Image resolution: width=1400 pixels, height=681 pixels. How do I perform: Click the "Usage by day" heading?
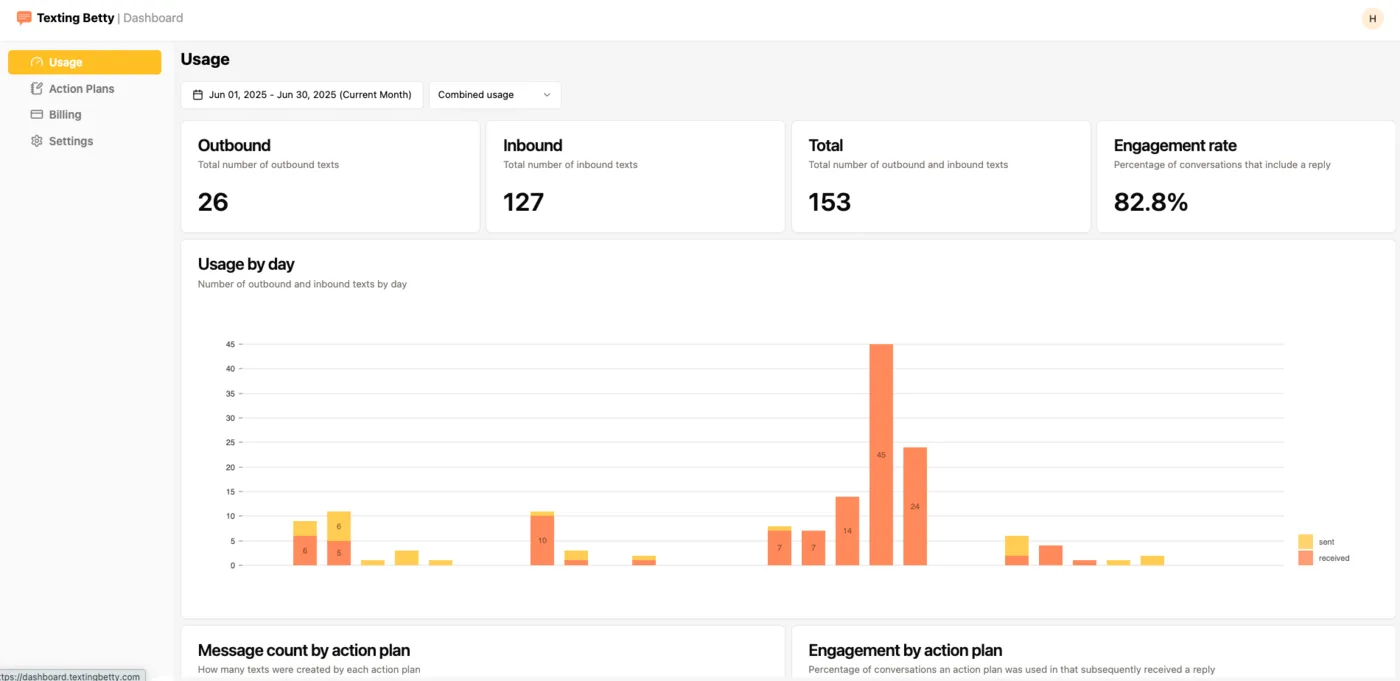point(246,264)
